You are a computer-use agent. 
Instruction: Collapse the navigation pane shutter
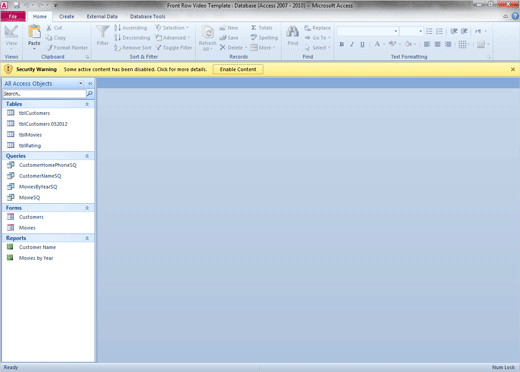[x=90, y=83]
